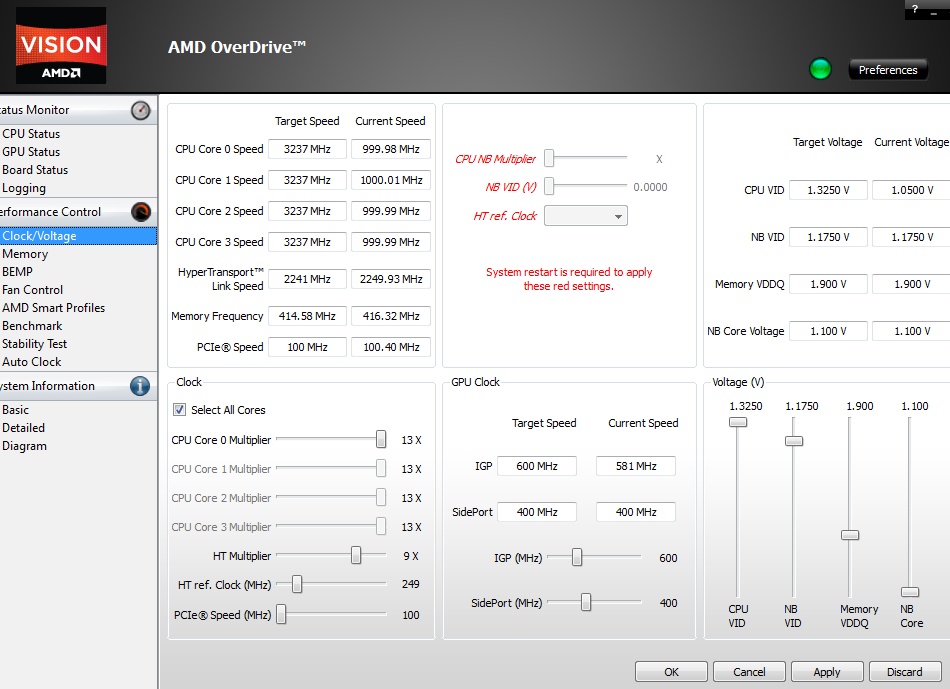Click HyperTransport target speed 2241 MHz

click(307, 279)
